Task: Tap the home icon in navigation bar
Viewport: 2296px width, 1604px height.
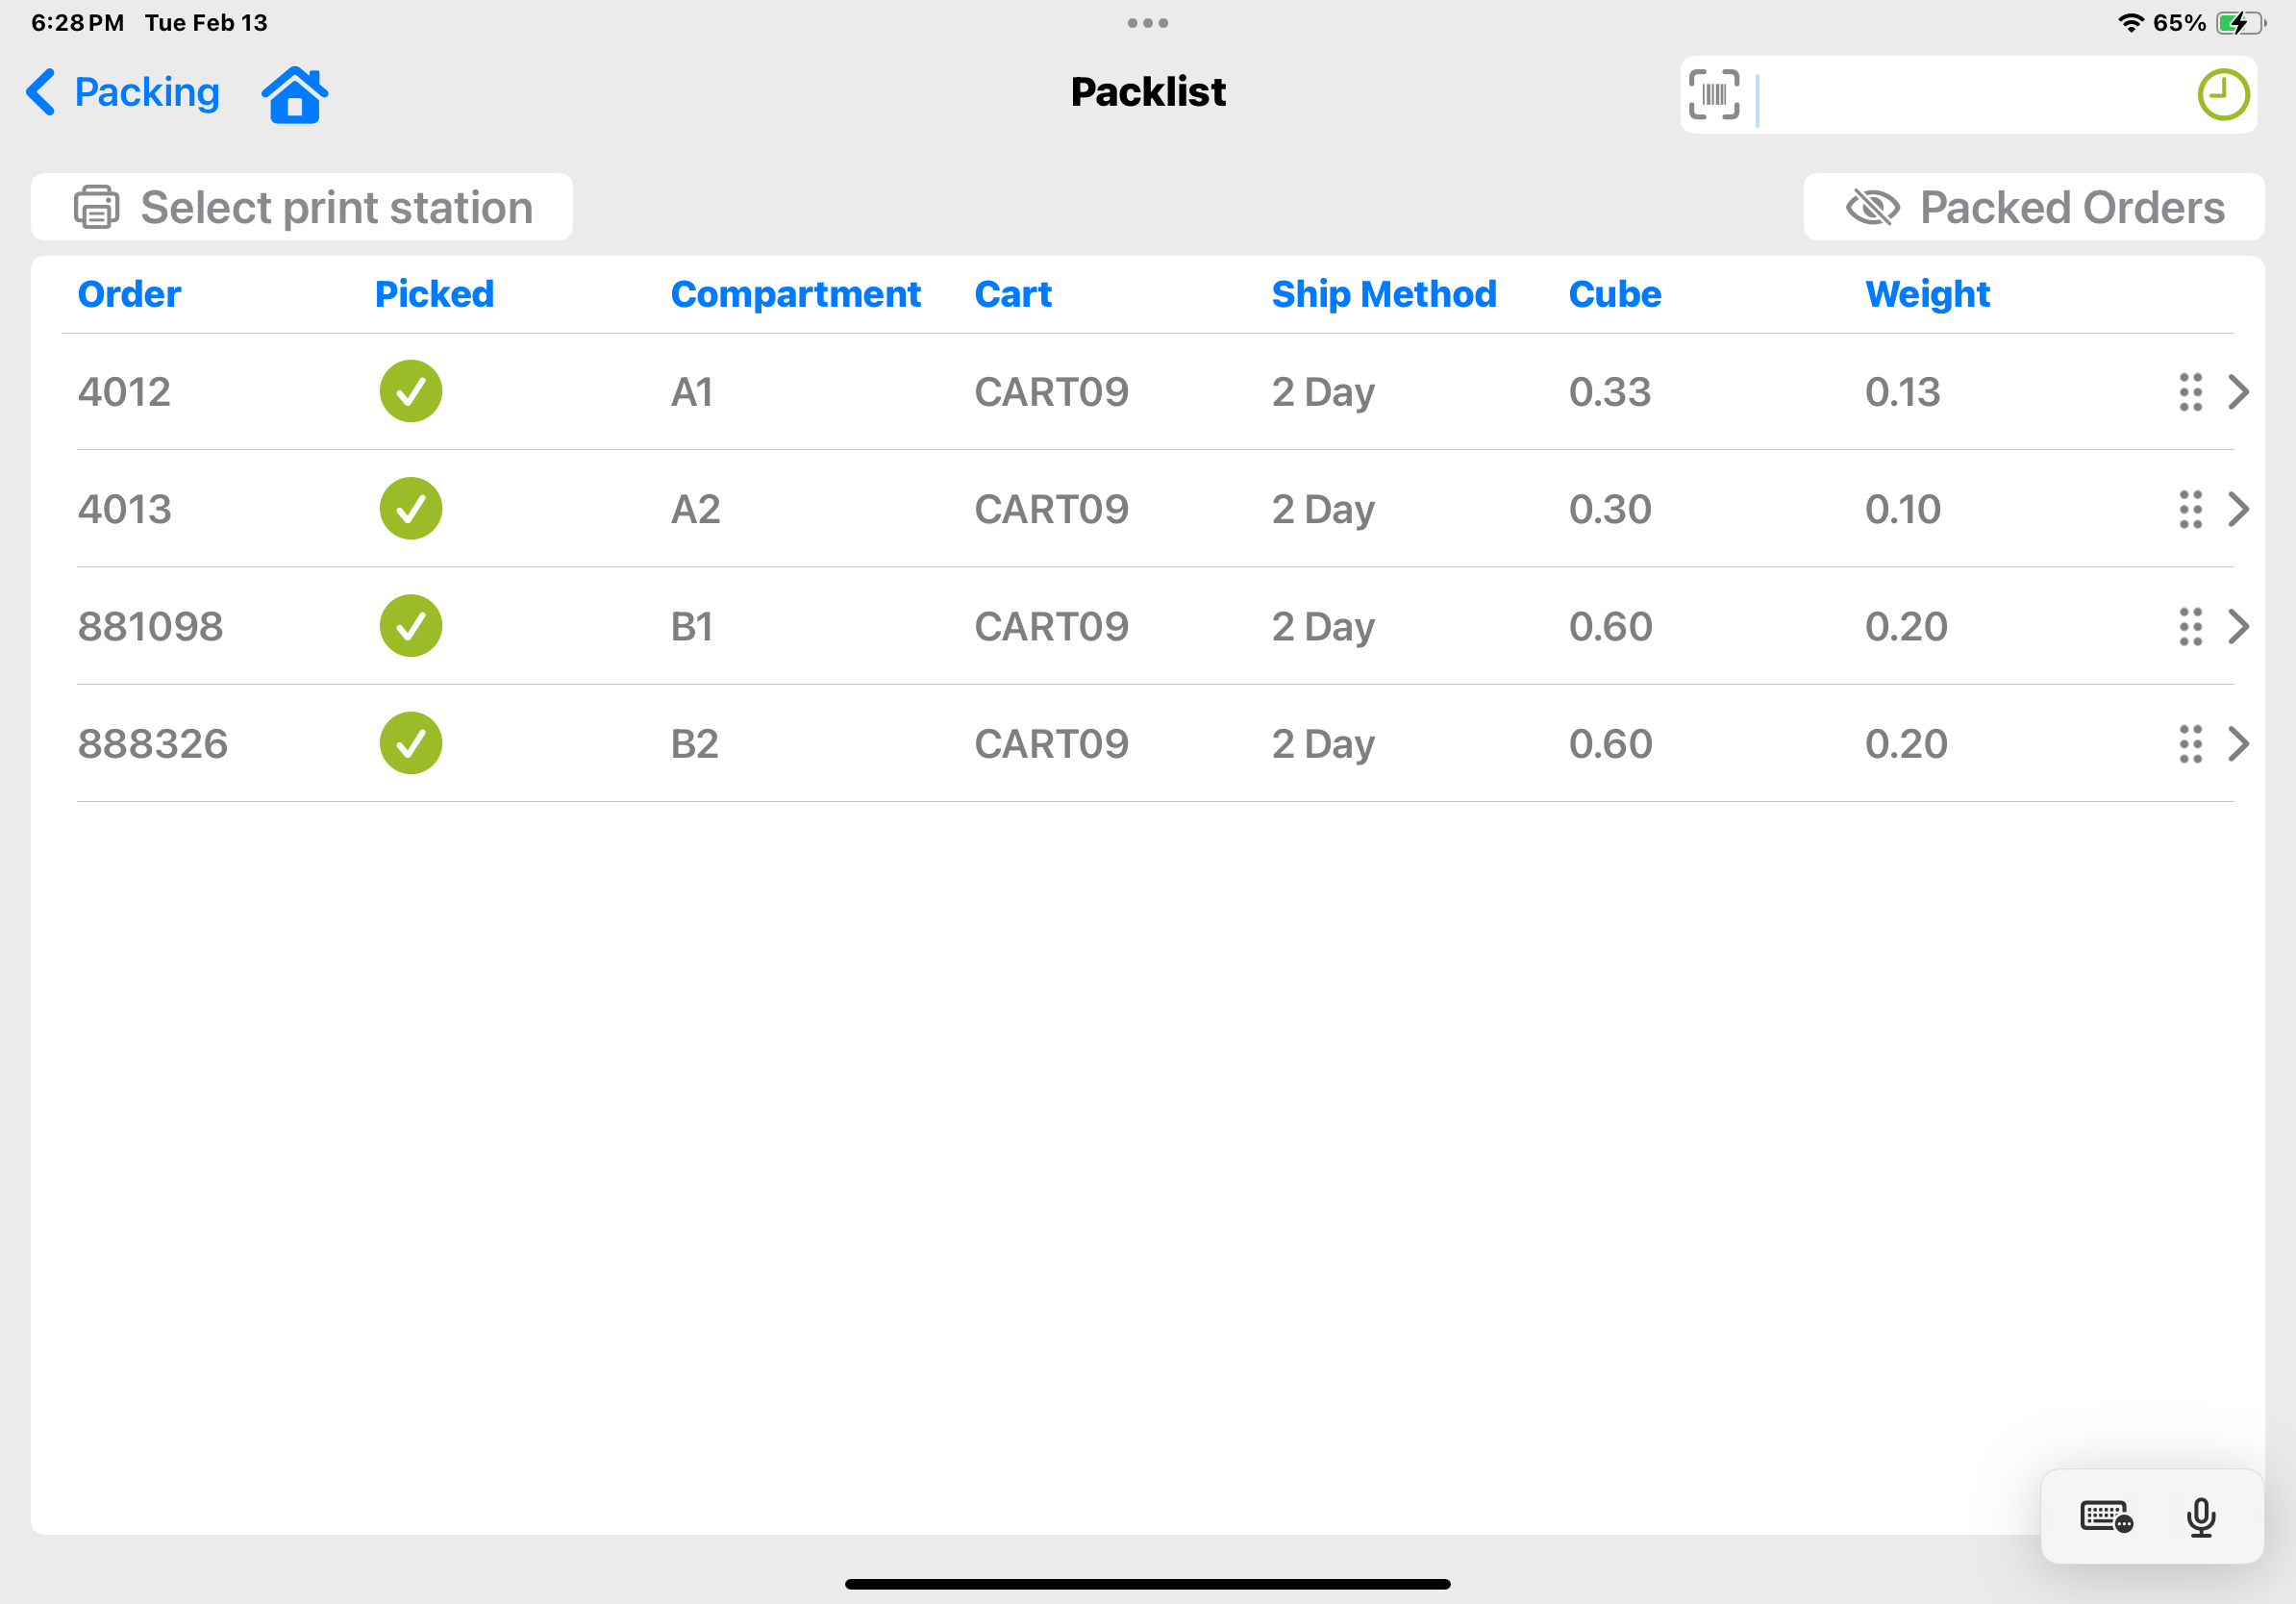Action: (x=295, y=94)
